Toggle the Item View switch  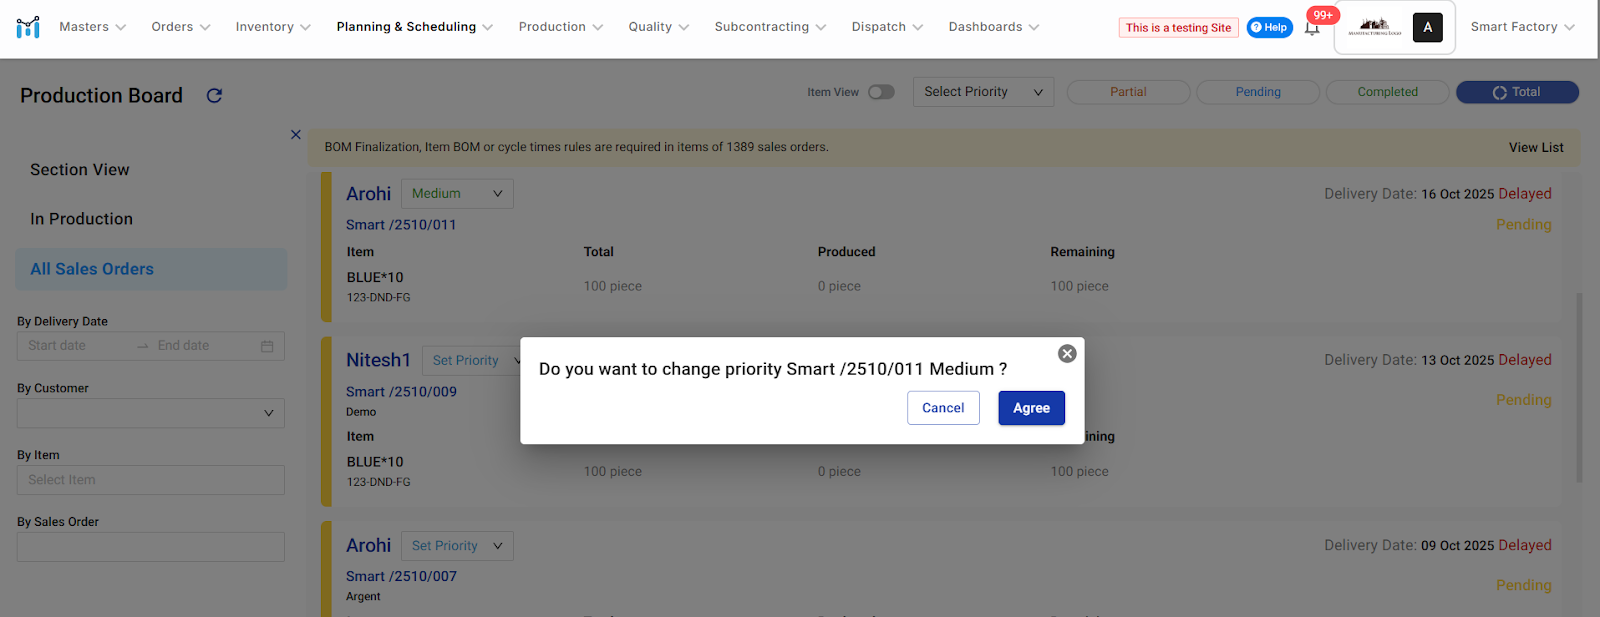[880, 92]
